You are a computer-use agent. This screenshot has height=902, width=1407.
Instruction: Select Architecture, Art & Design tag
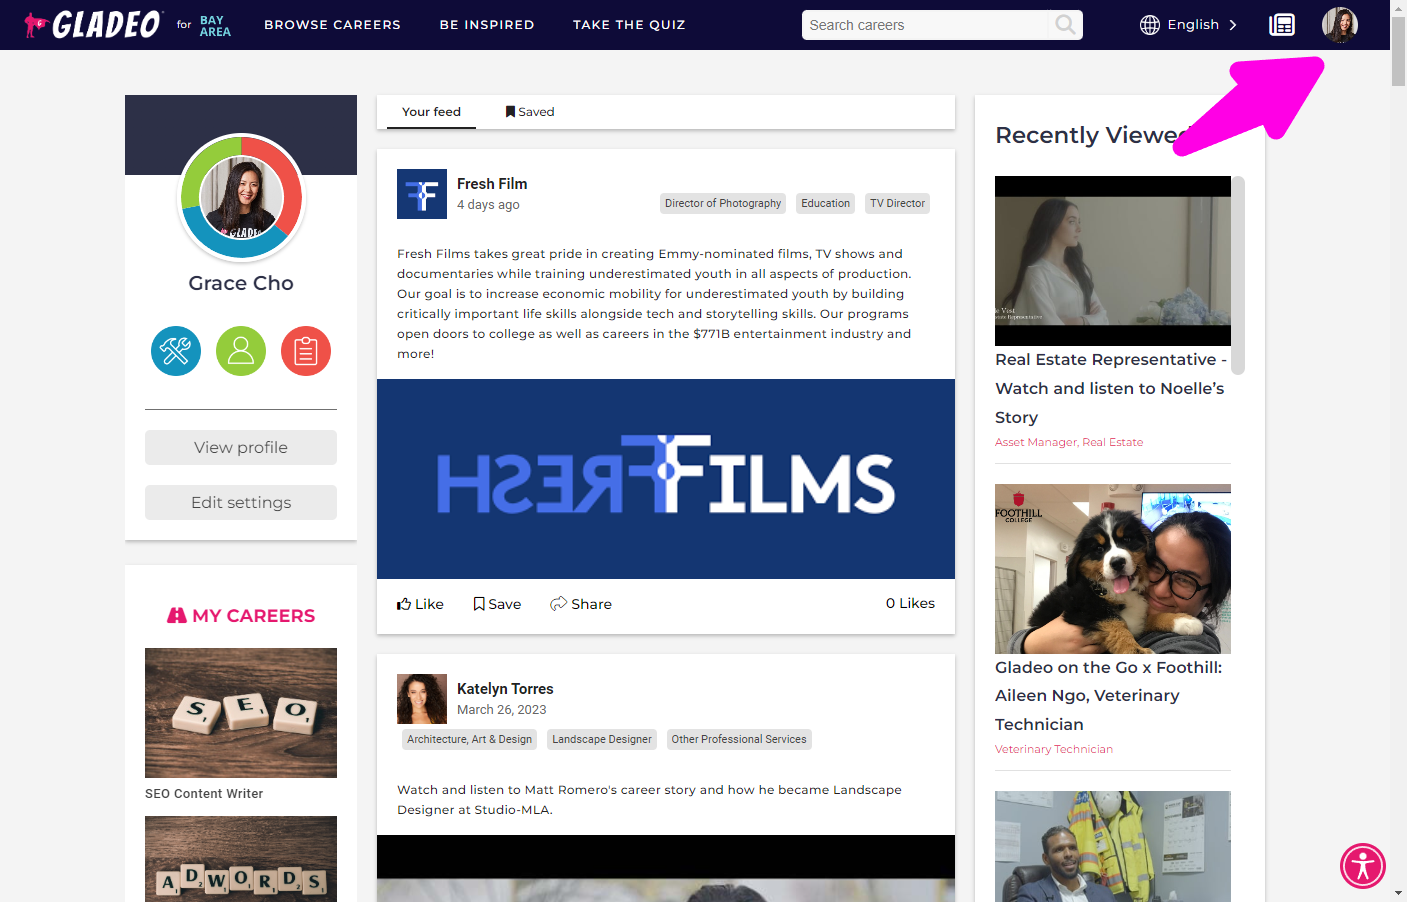469,739
